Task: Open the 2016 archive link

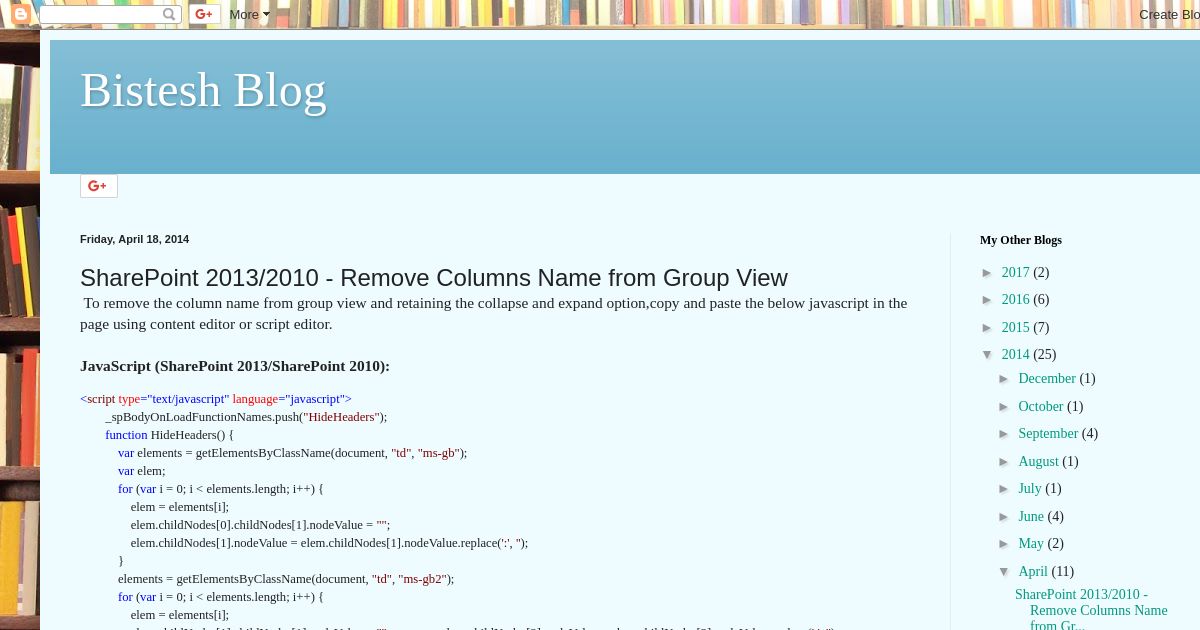Action: (x=1015, y=299)
